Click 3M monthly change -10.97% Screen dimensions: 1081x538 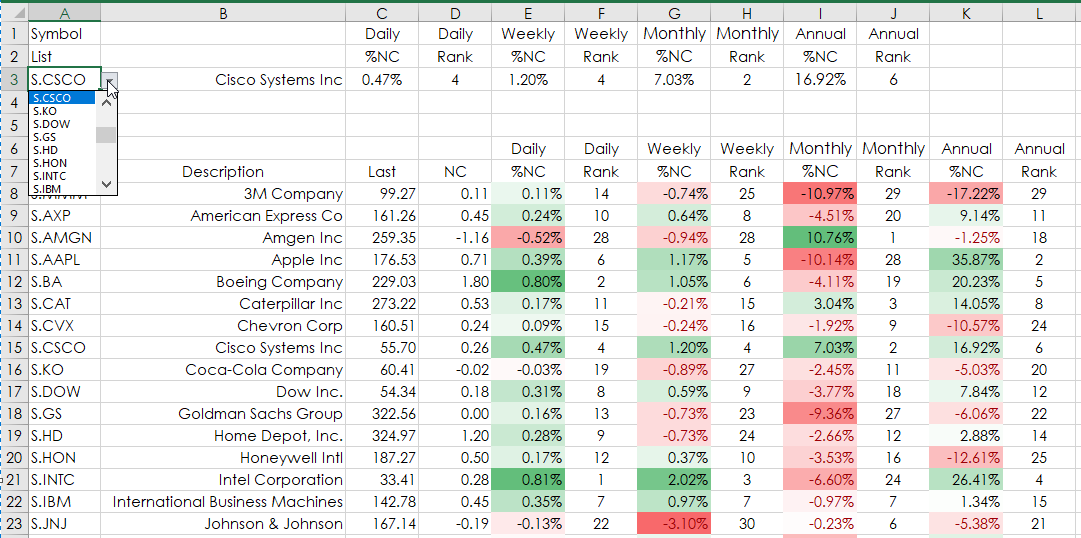[x=820, y=194]
